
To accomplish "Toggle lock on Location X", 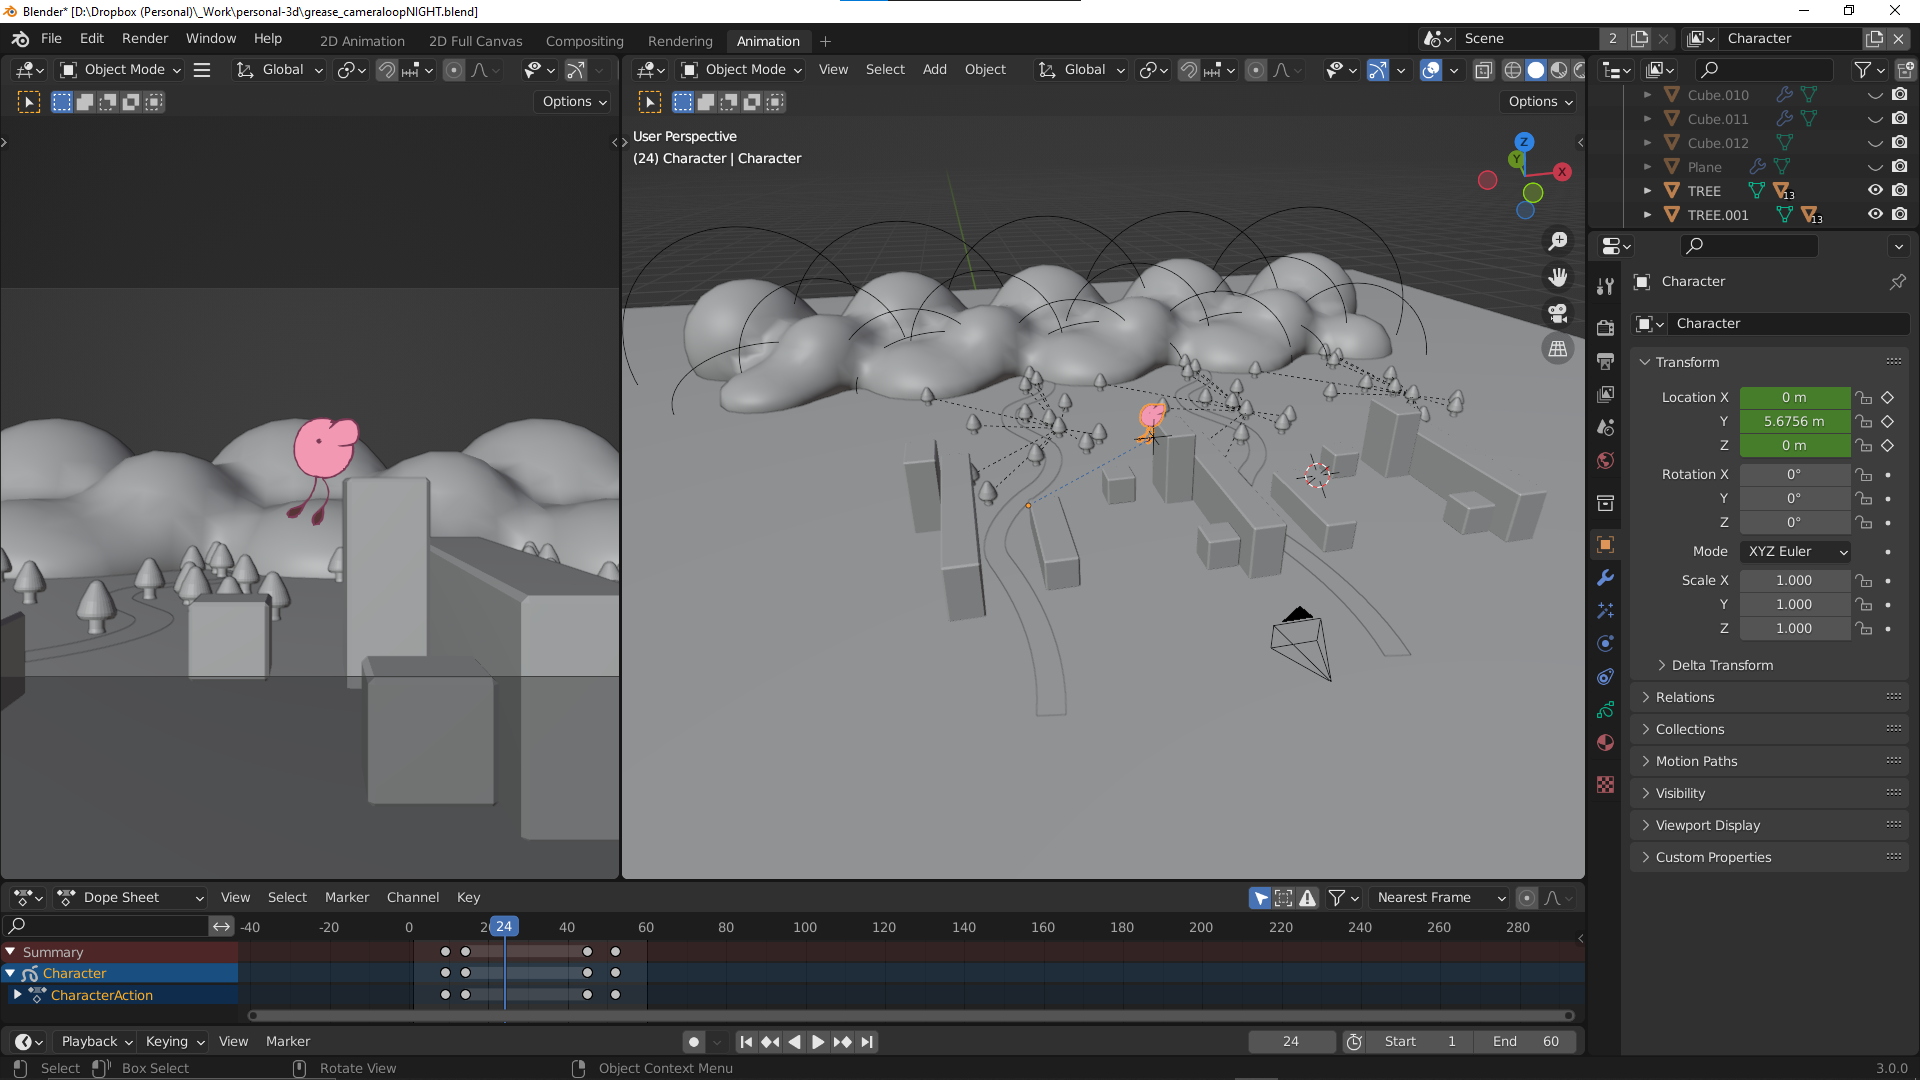I will coord(1864,398).
